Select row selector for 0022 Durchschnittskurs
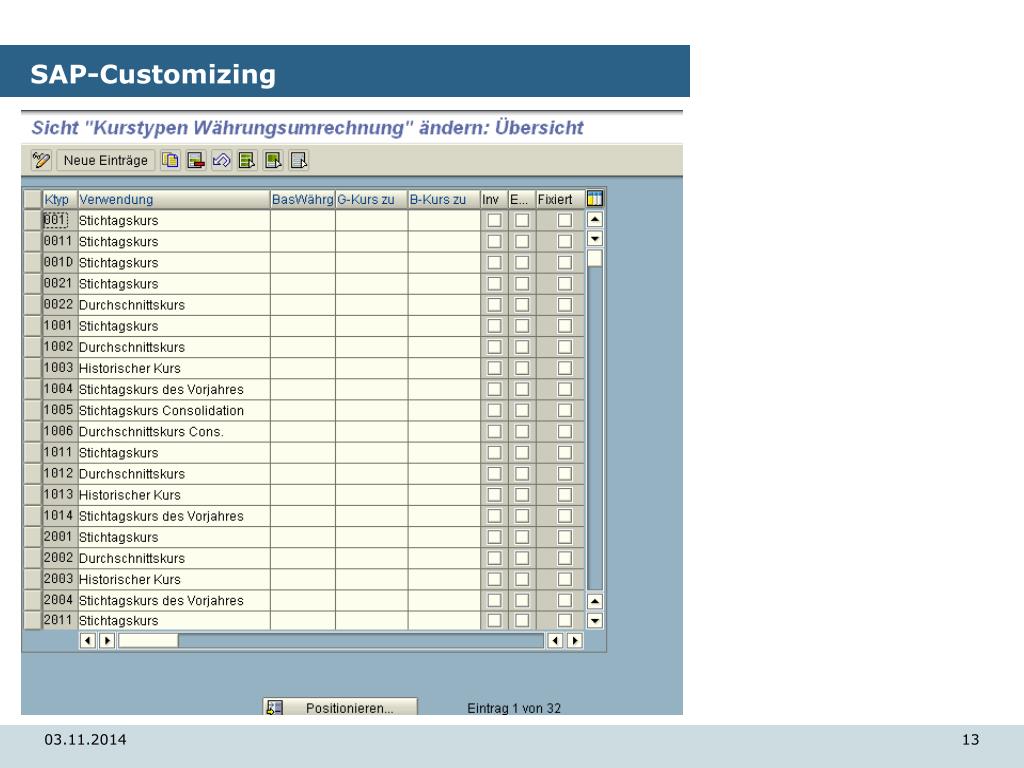The image size is (1024, 768). (33, 305)
